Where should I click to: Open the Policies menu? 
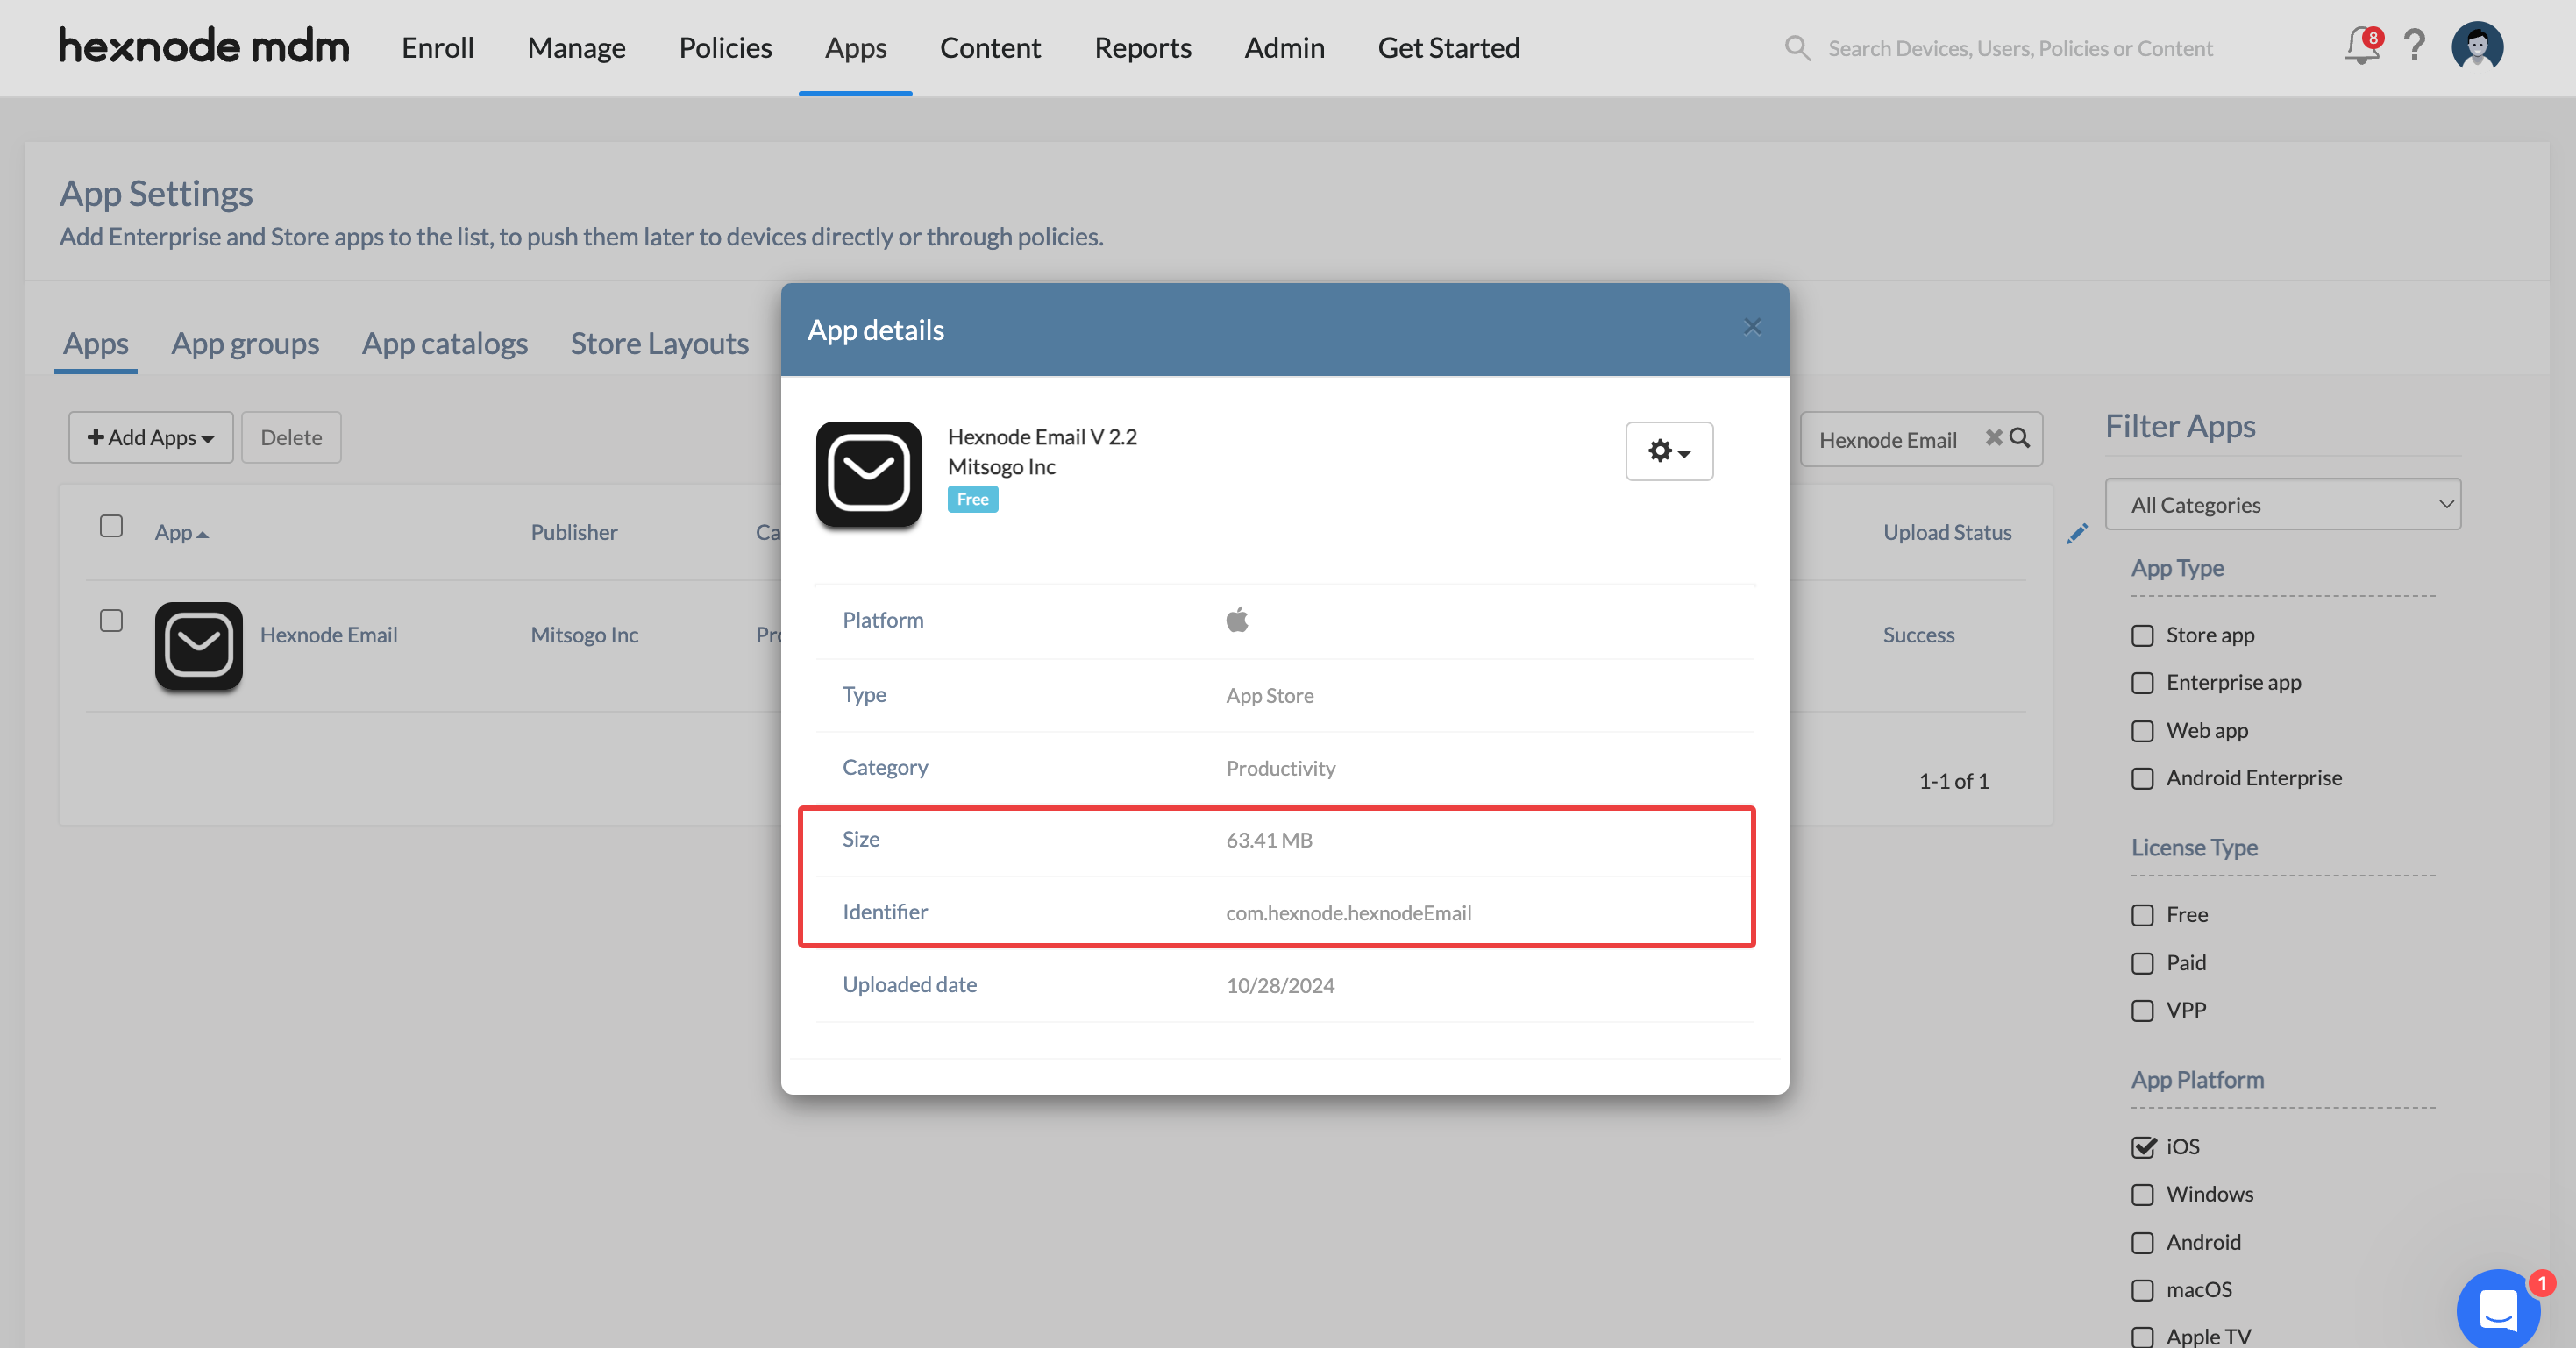725,47
